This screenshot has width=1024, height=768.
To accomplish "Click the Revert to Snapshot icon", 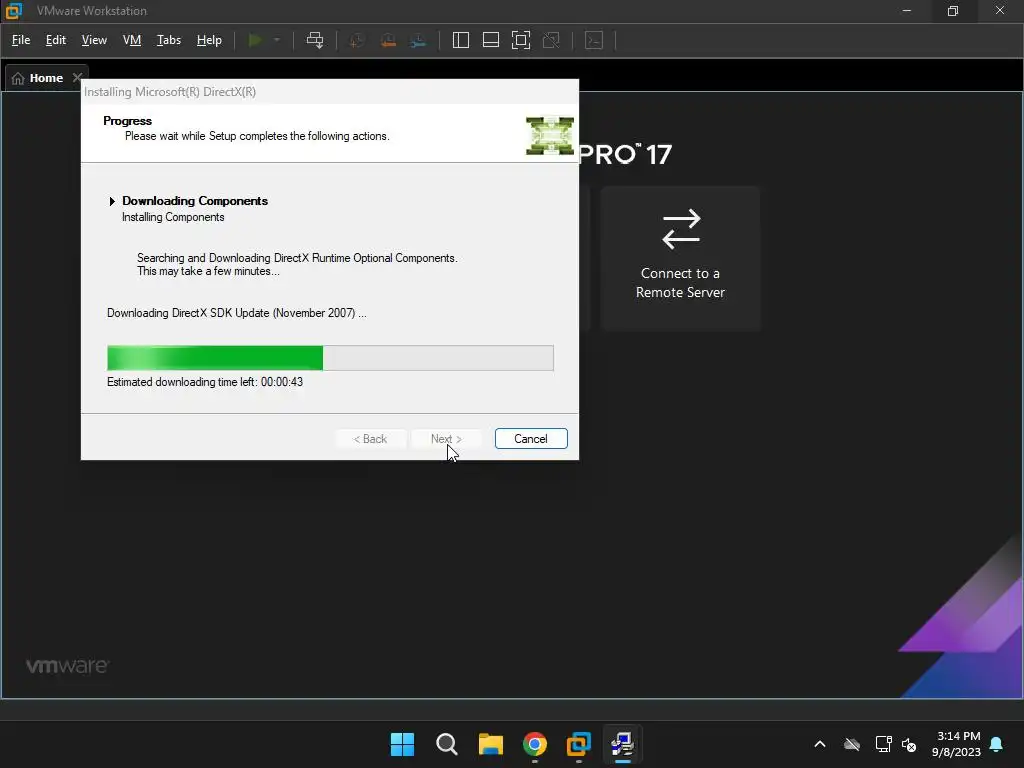I will (388, 40).
